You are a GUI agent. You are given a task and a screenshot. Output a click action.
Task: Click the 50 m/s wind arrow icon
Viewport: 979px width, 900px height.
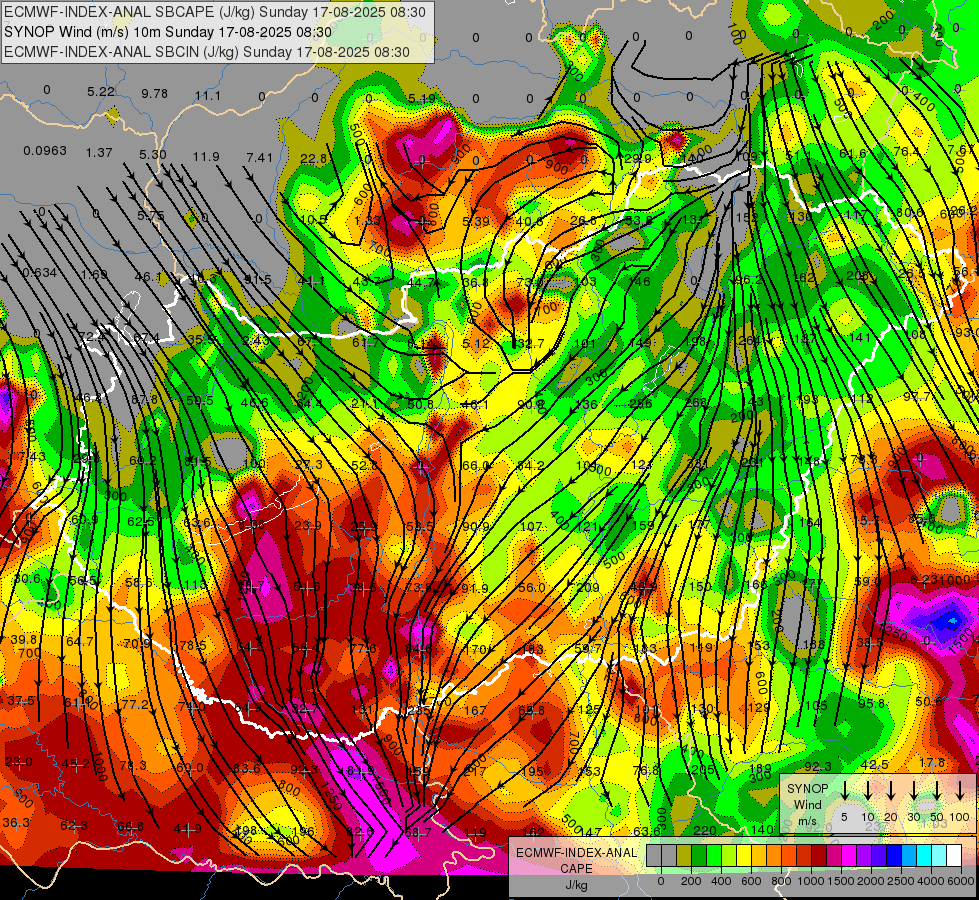tap(937, 790)
